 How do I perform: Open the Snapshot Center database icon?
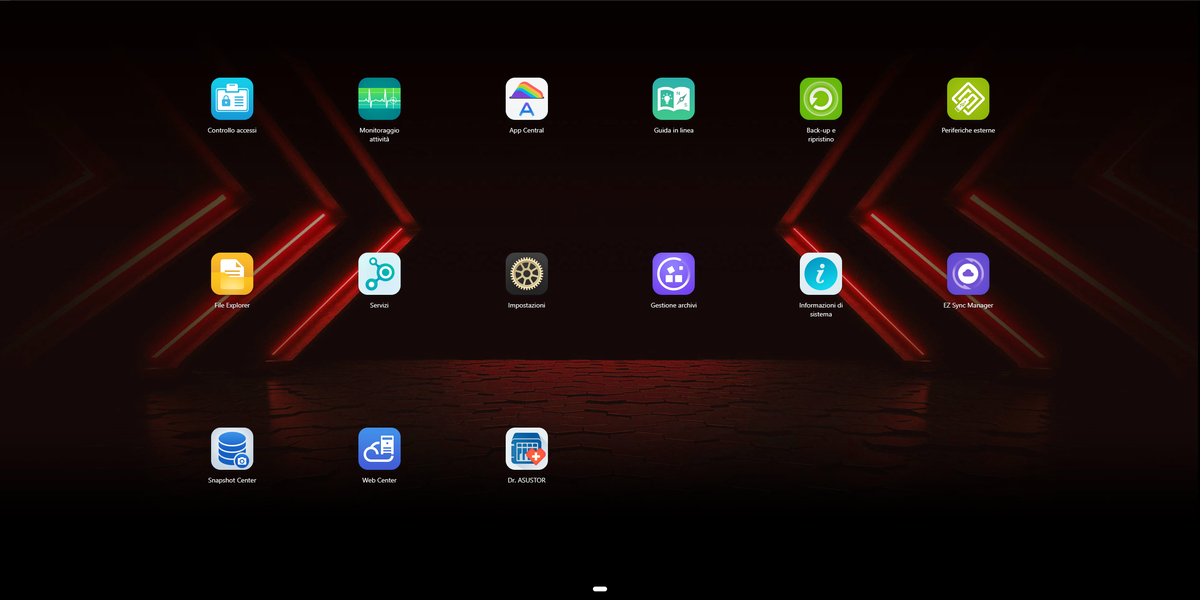[232, 449]
